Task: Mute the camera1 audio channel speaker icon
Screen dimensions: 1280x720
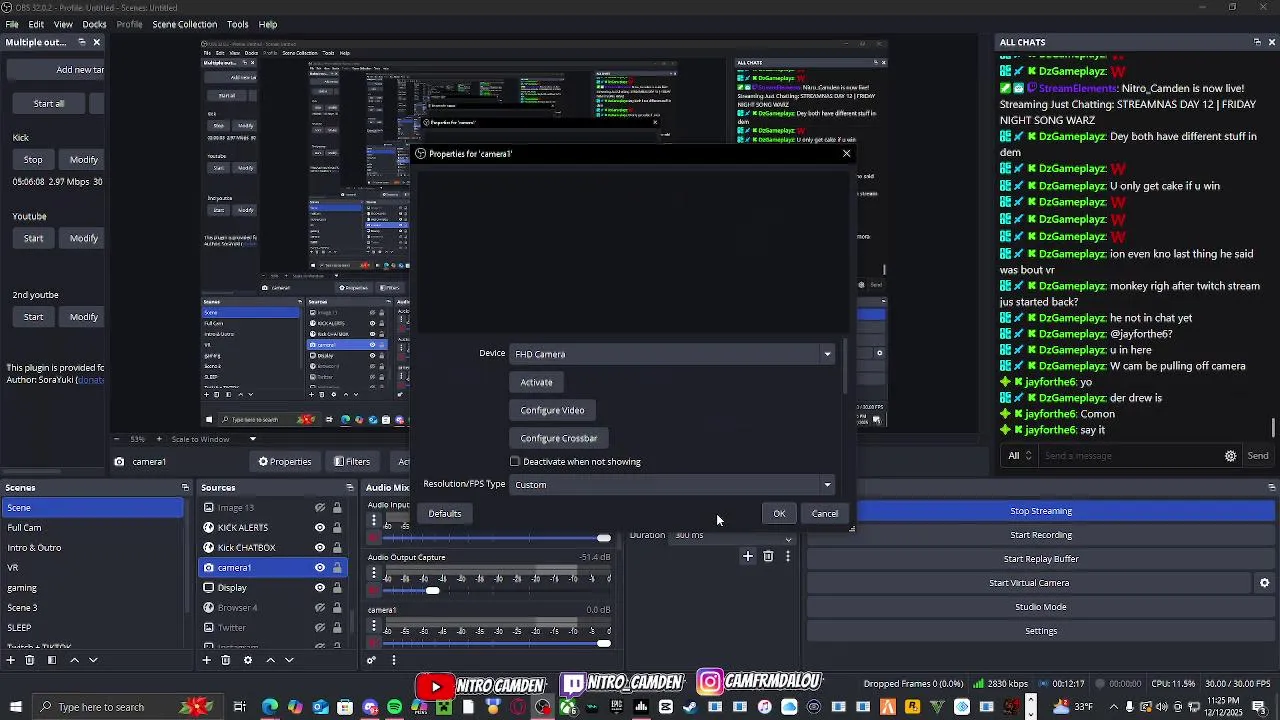Action: point(374,642)
